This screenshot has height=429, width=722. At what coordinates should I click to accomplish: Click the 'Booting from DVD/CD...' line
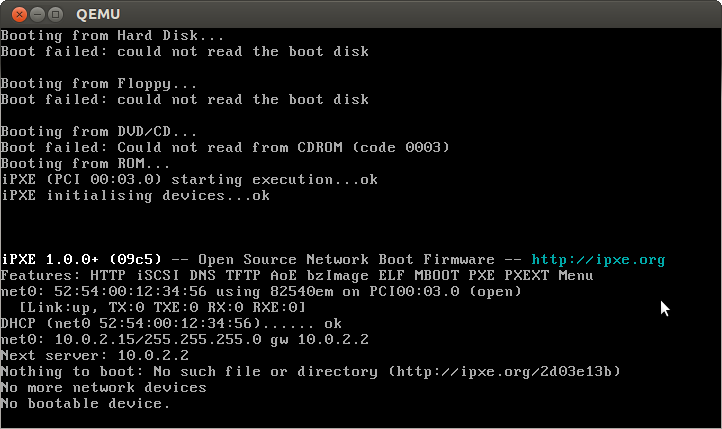tap(98, 131)
